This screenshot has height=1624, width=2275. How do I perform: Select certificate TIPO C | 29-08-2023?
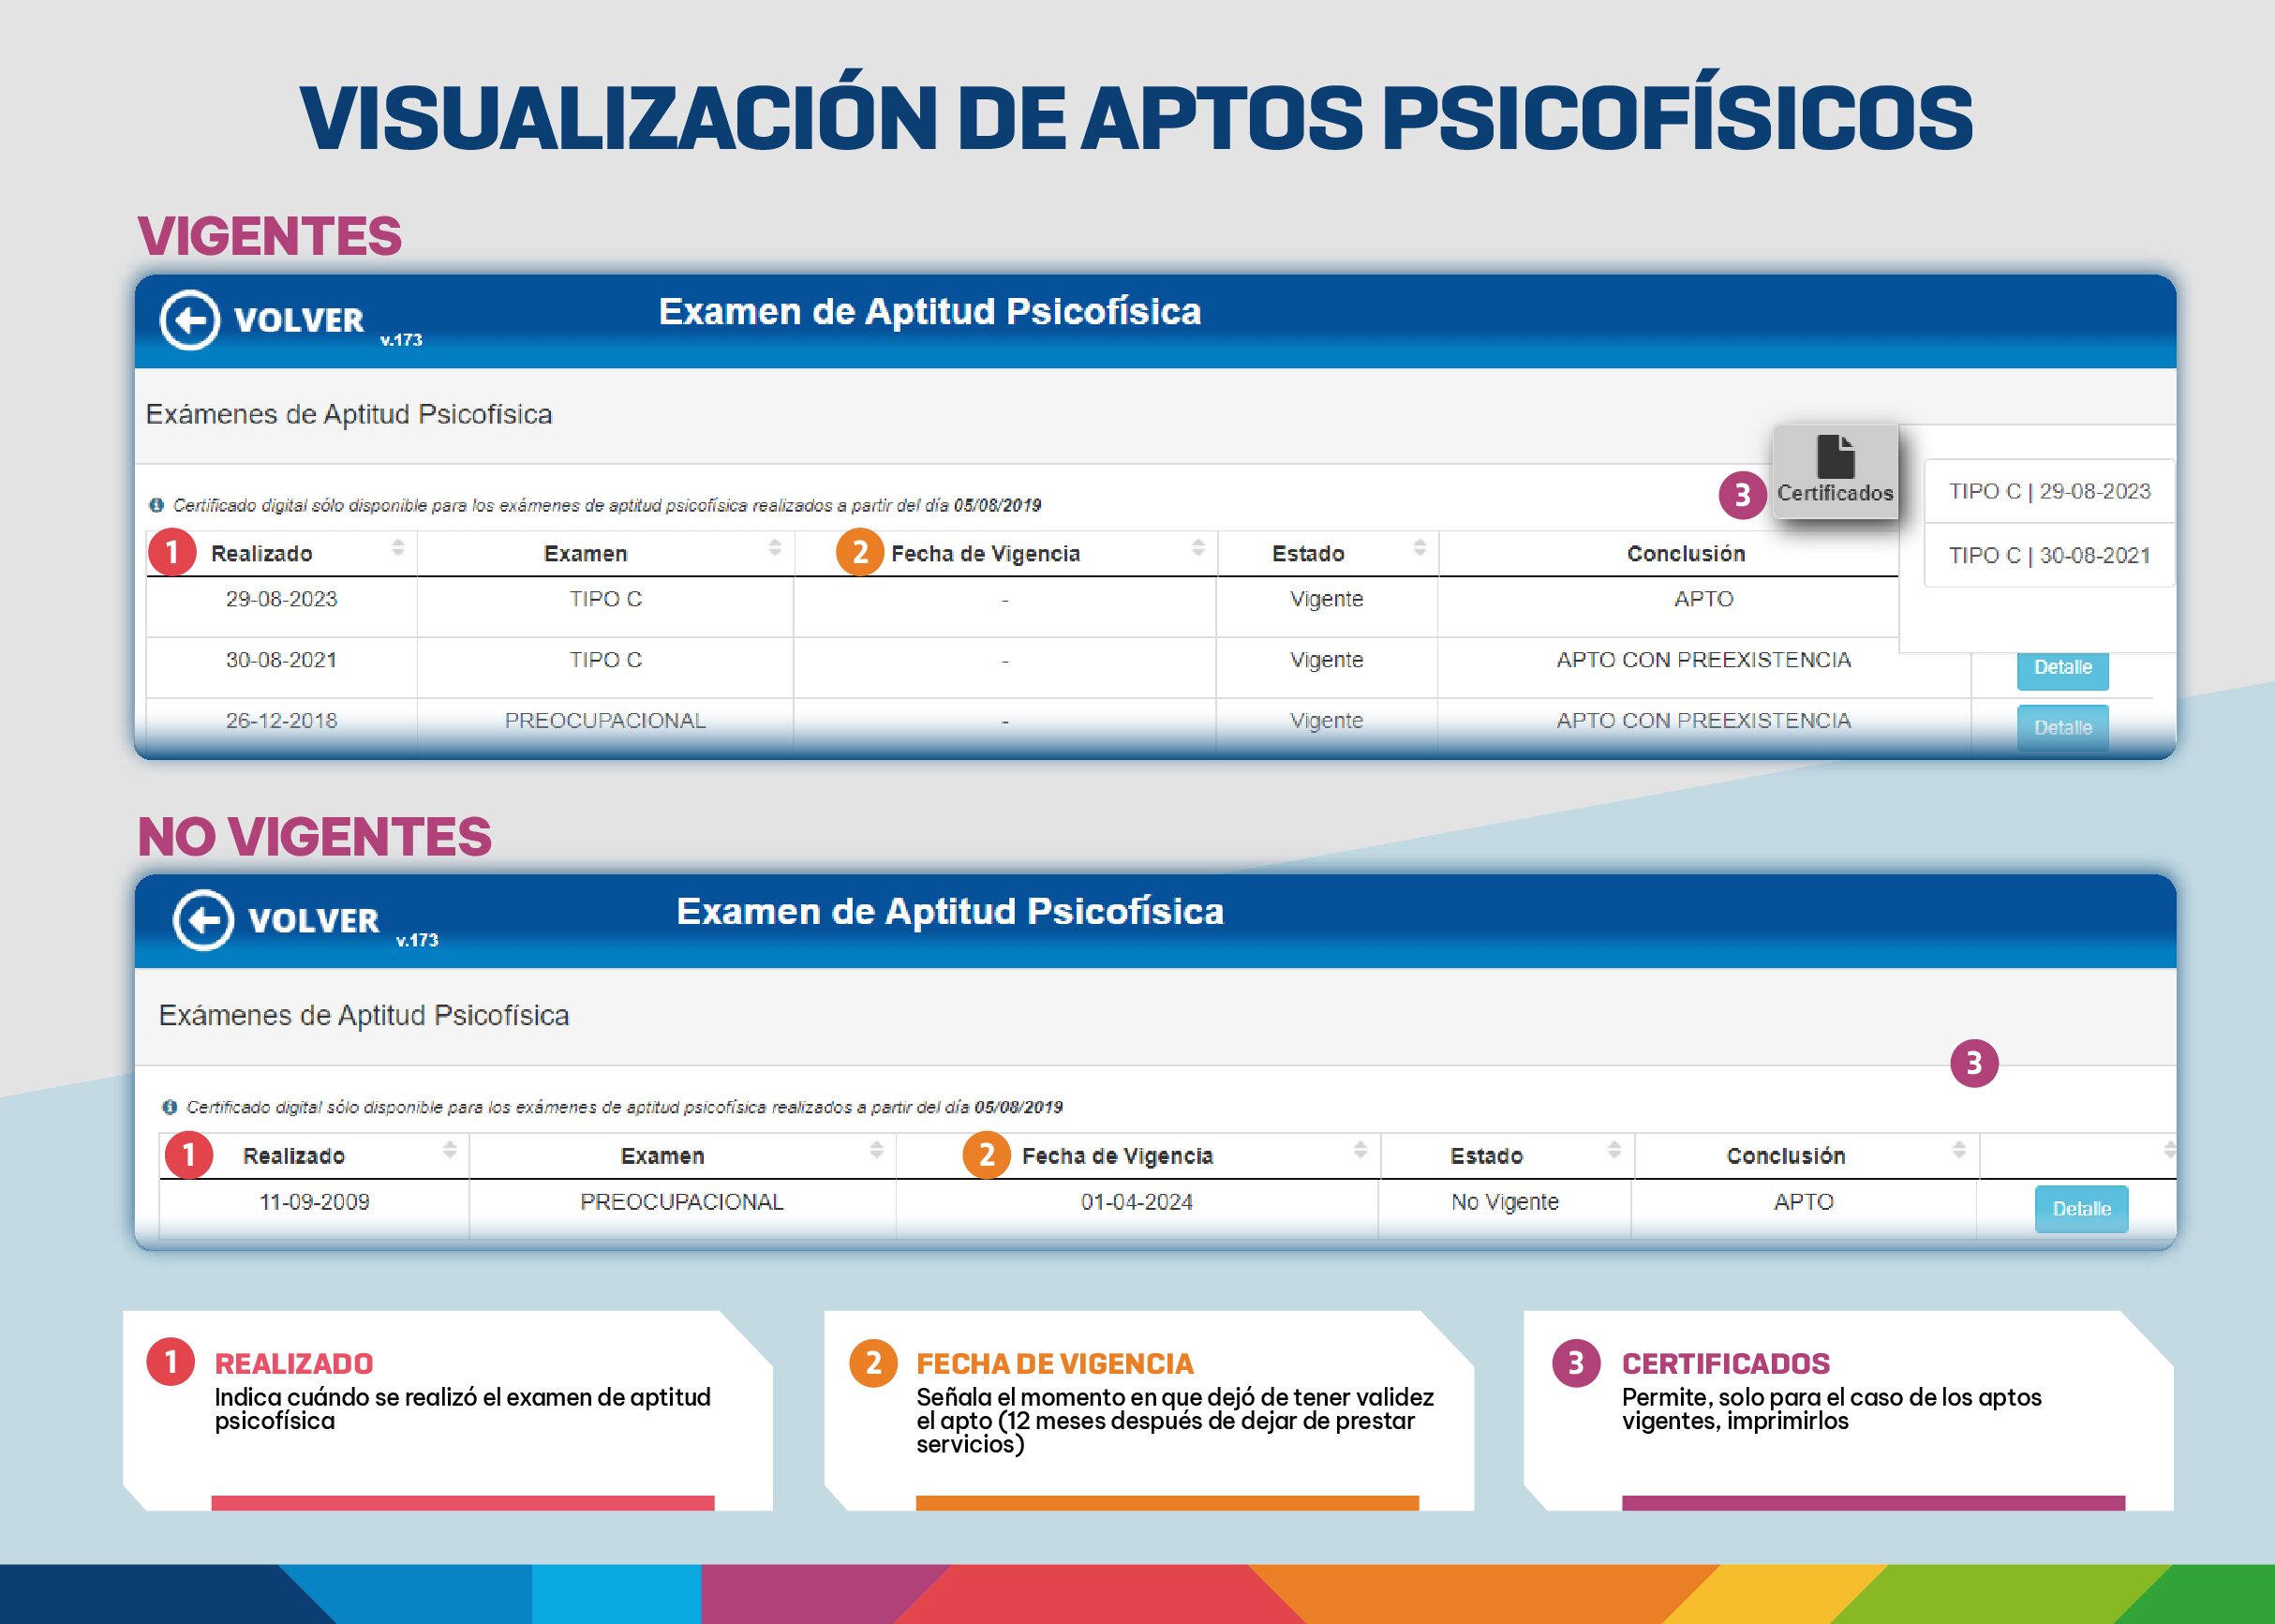(2049, 491)
